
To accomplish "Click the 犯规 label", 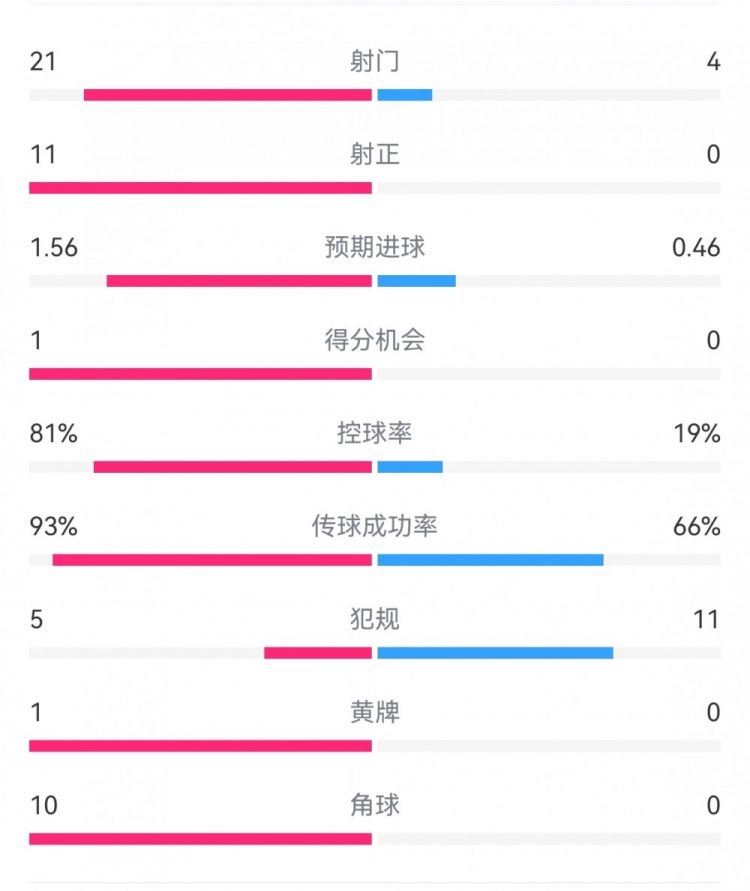I will click(x=375, y=619).
